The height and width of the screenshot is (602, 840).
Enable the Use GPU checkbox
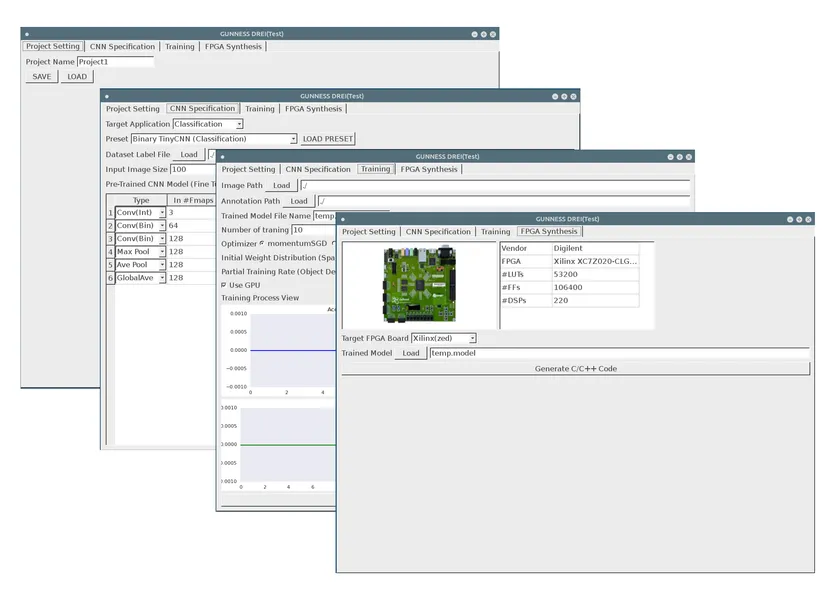tap(224, 285)
